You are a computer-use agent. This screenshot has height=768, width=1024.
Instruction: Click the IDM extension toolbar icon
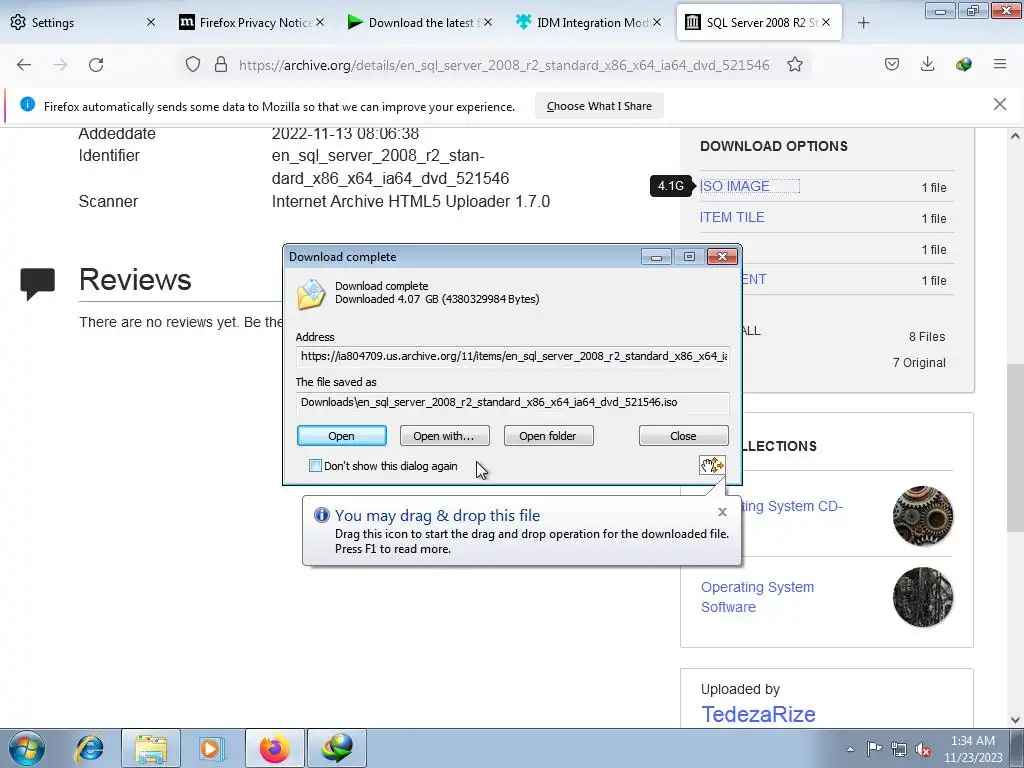[x=964, y=64]
